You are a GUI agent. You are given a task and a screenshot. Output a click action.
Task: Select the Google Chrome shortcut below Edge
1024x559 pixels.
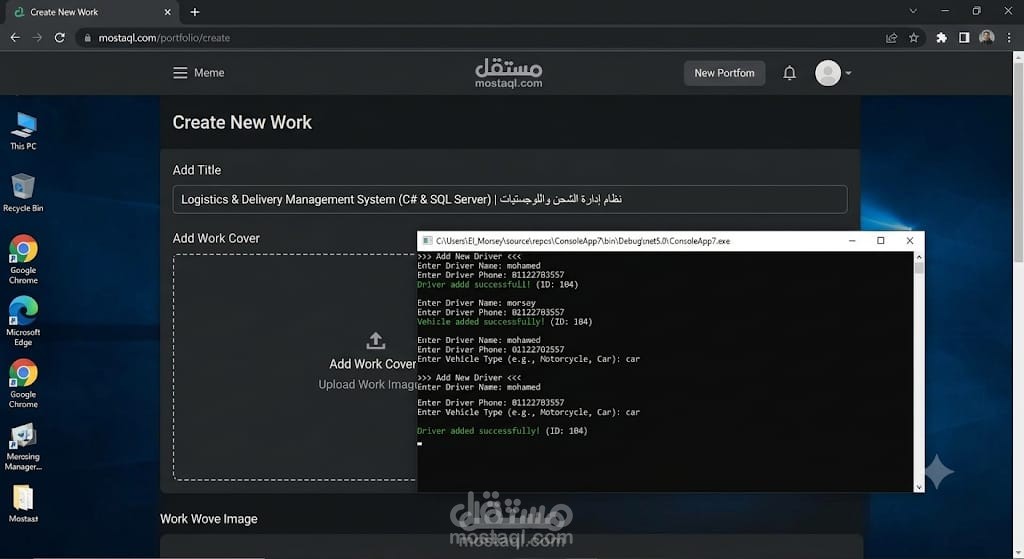(x=24, y=383)
